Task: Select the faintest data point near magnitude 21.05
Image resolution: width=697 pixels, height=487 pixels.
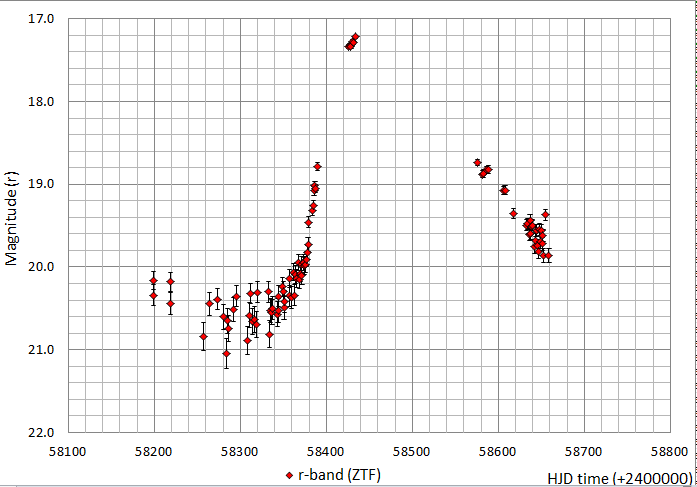Action: (226, 354)
